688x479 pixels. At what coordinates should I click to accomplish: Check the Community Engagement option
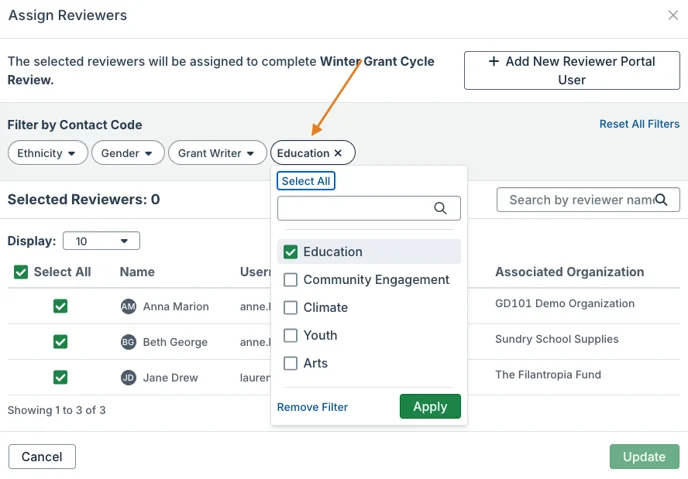point(290,279)
